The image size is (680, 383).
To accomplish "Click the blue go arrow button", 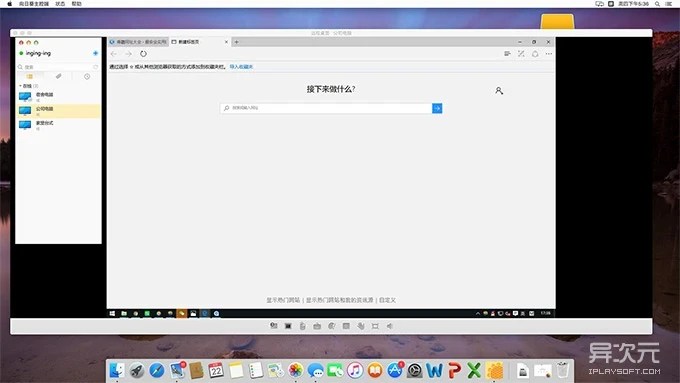I will pyautogui.click(x=437, y=108).
